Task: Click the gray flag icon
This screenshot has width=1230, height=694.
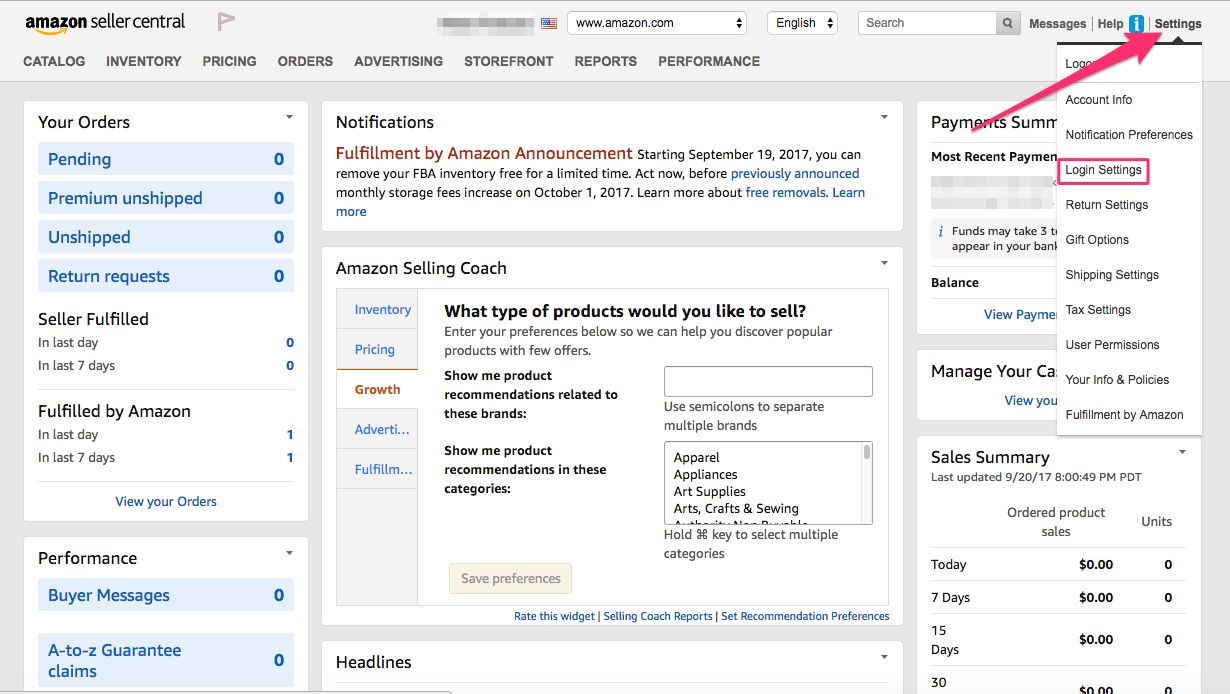Action: point(226,22)
